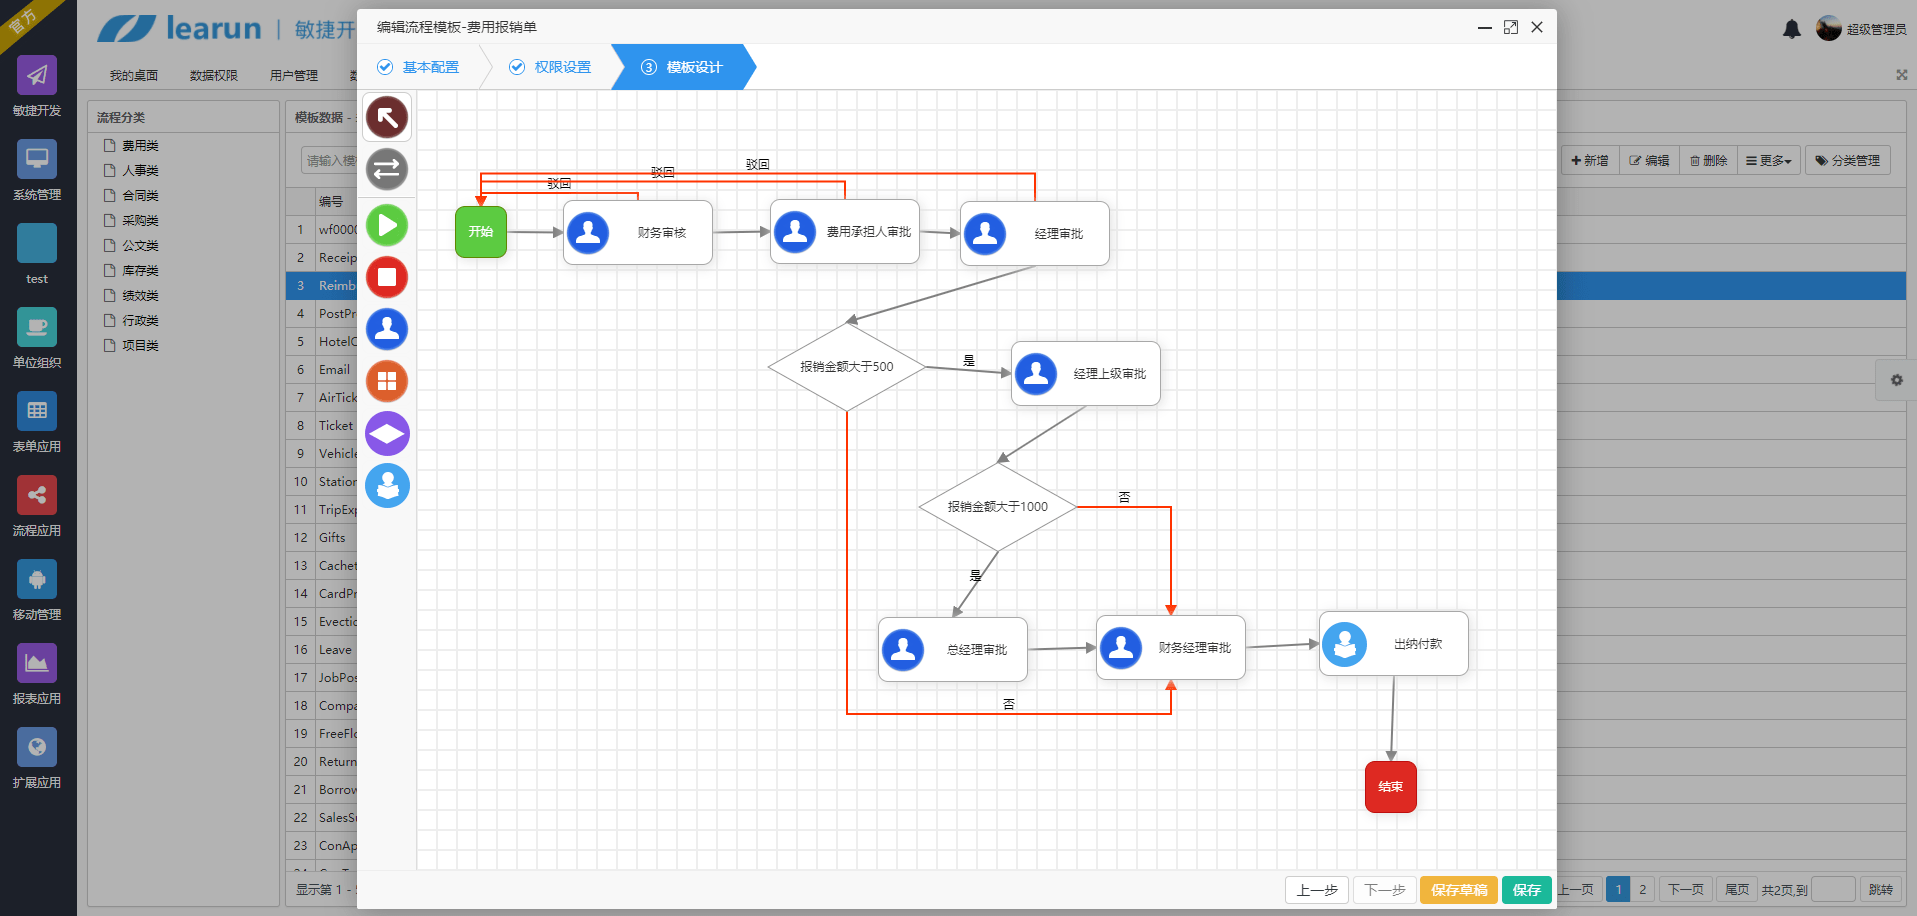Select the 费用承担人审批 node
The width and height of the screenshot is (1917, 916).
845,231
